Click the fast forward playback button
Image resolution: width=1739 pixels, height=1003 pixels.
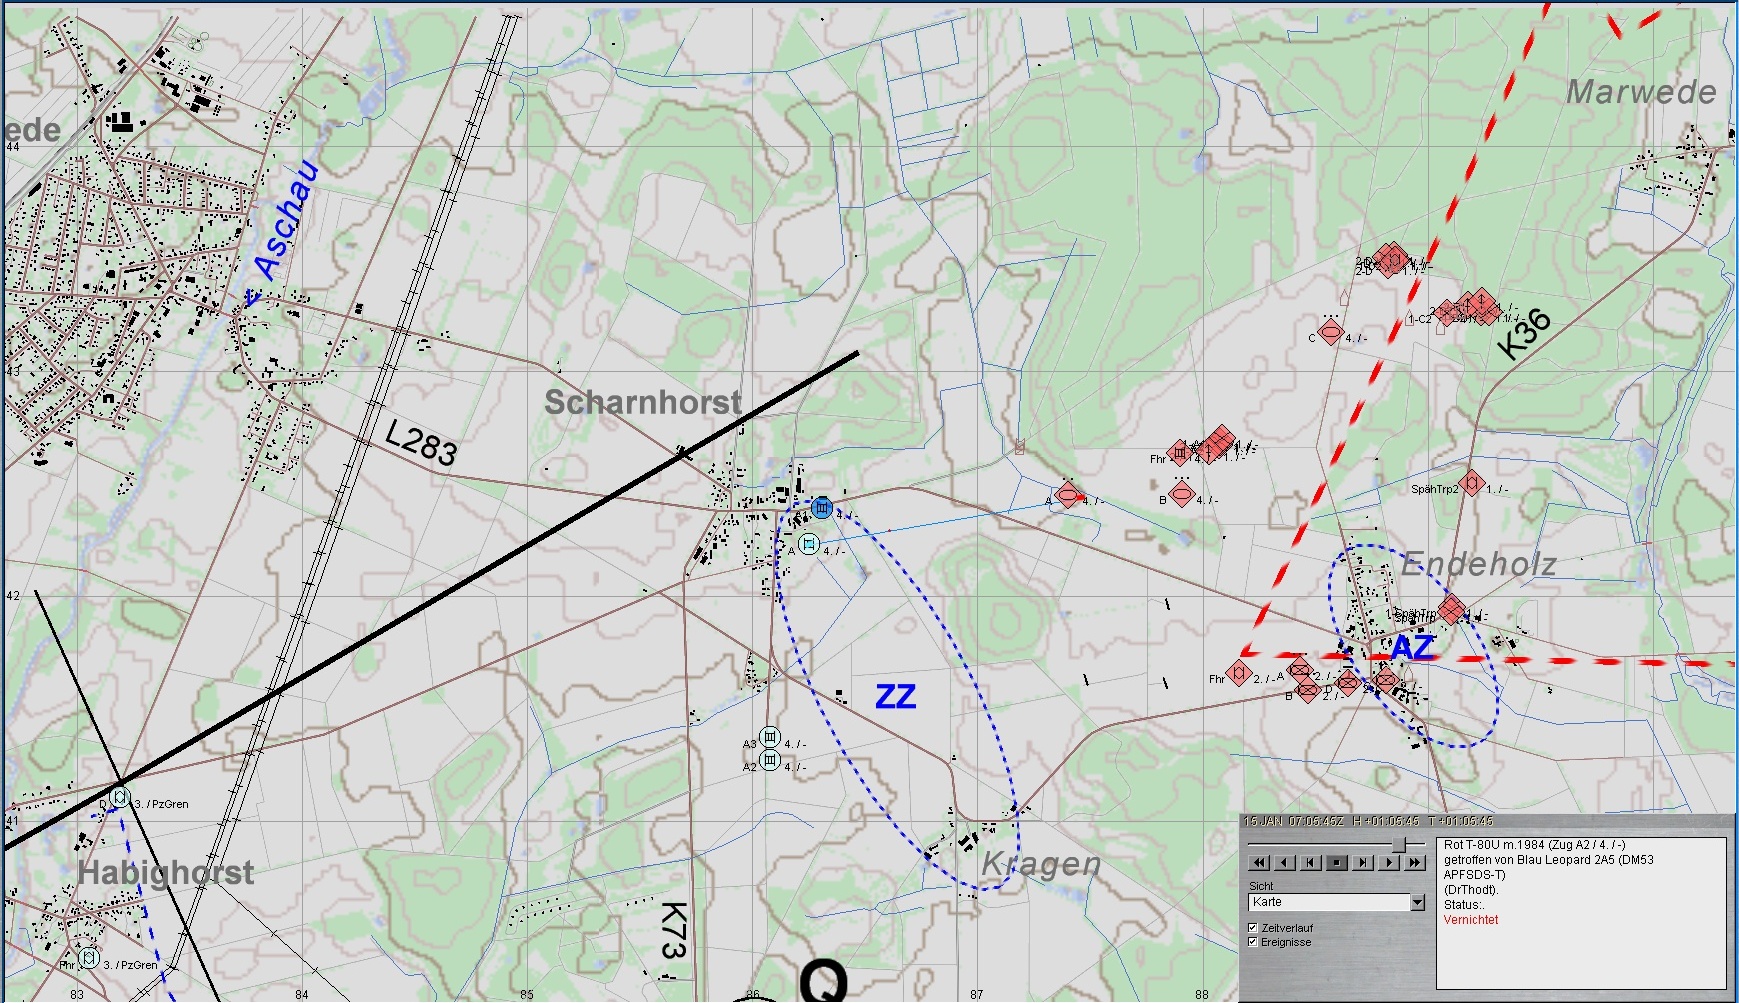[1415, 863]
